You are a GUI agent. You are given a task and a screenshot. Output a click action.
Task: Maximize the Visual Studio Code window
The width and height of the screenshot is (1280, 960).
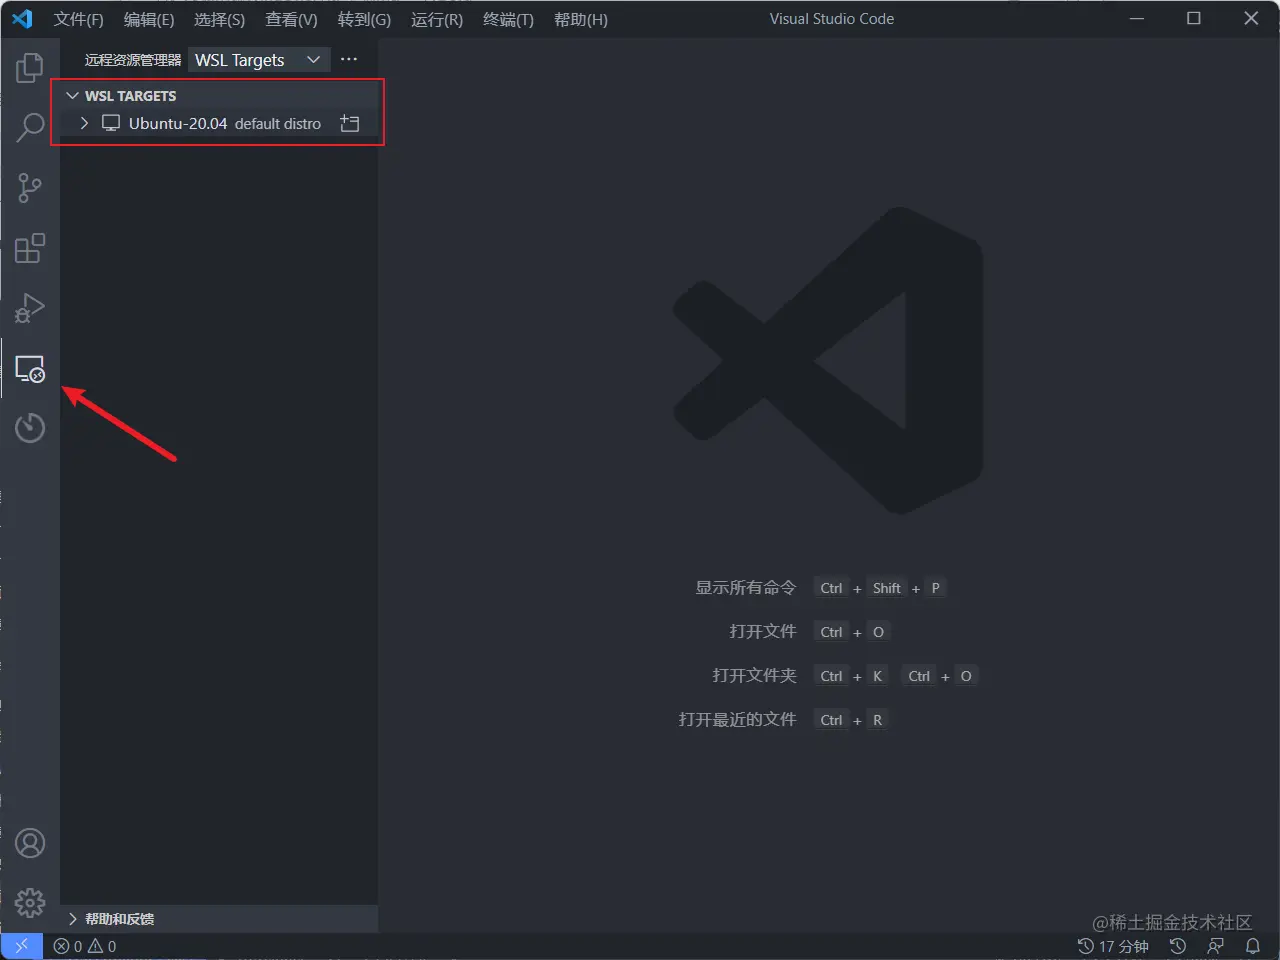(1194, 19)
